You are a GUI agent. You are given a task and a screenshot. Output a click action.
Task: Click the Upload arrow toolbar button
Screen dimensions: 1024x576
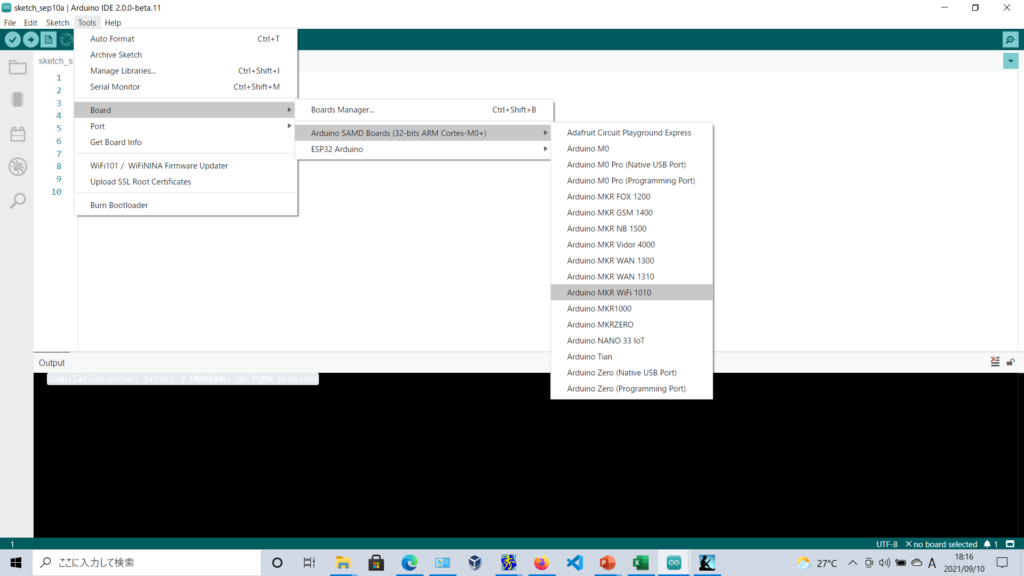31,40
